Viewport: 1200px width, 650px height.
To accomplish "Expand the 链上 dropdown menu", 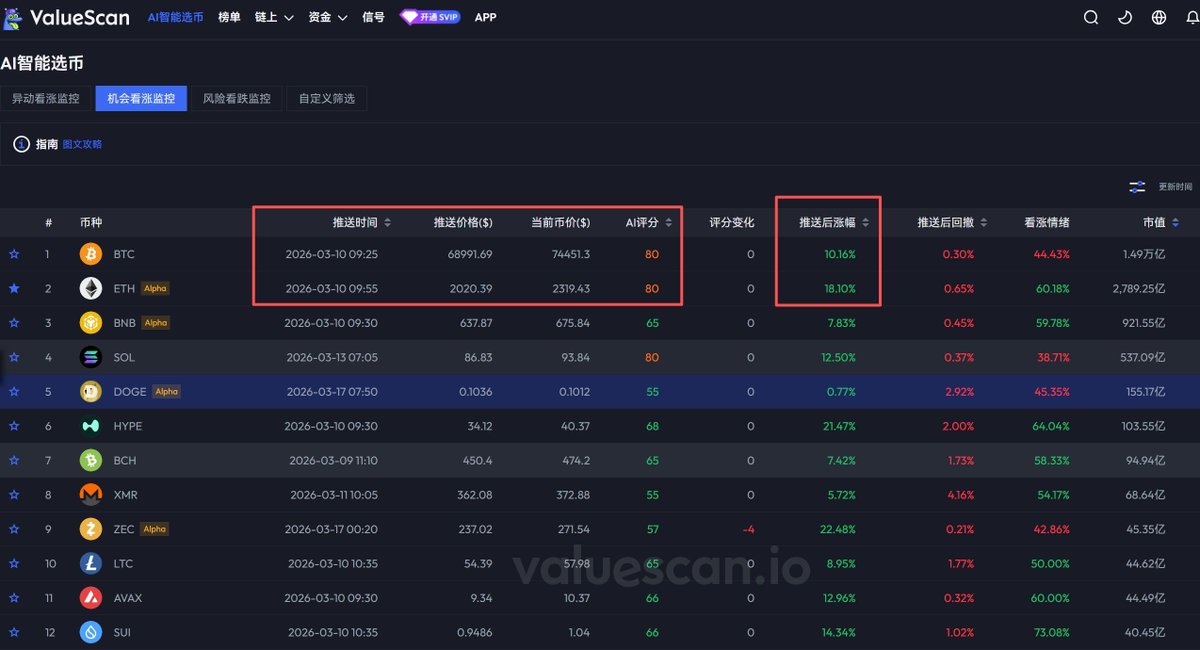I will (274, 18).
